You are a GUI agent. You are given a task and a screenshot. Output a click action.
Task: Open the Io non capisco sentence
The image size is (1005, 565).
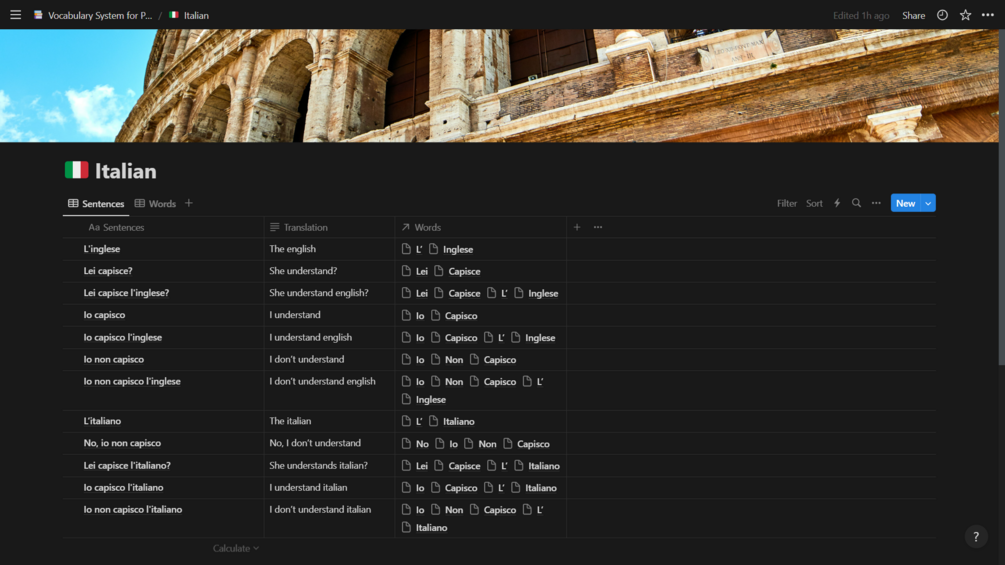(x=113, y=359)
